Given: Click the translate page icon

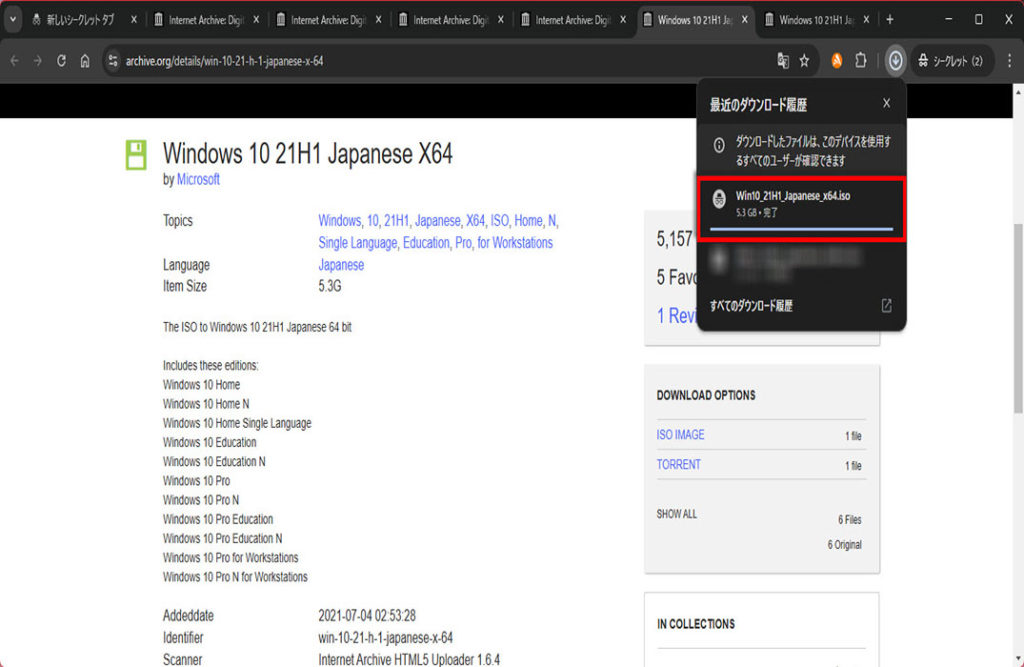Looking at the screenshot, I should point(783,61).
